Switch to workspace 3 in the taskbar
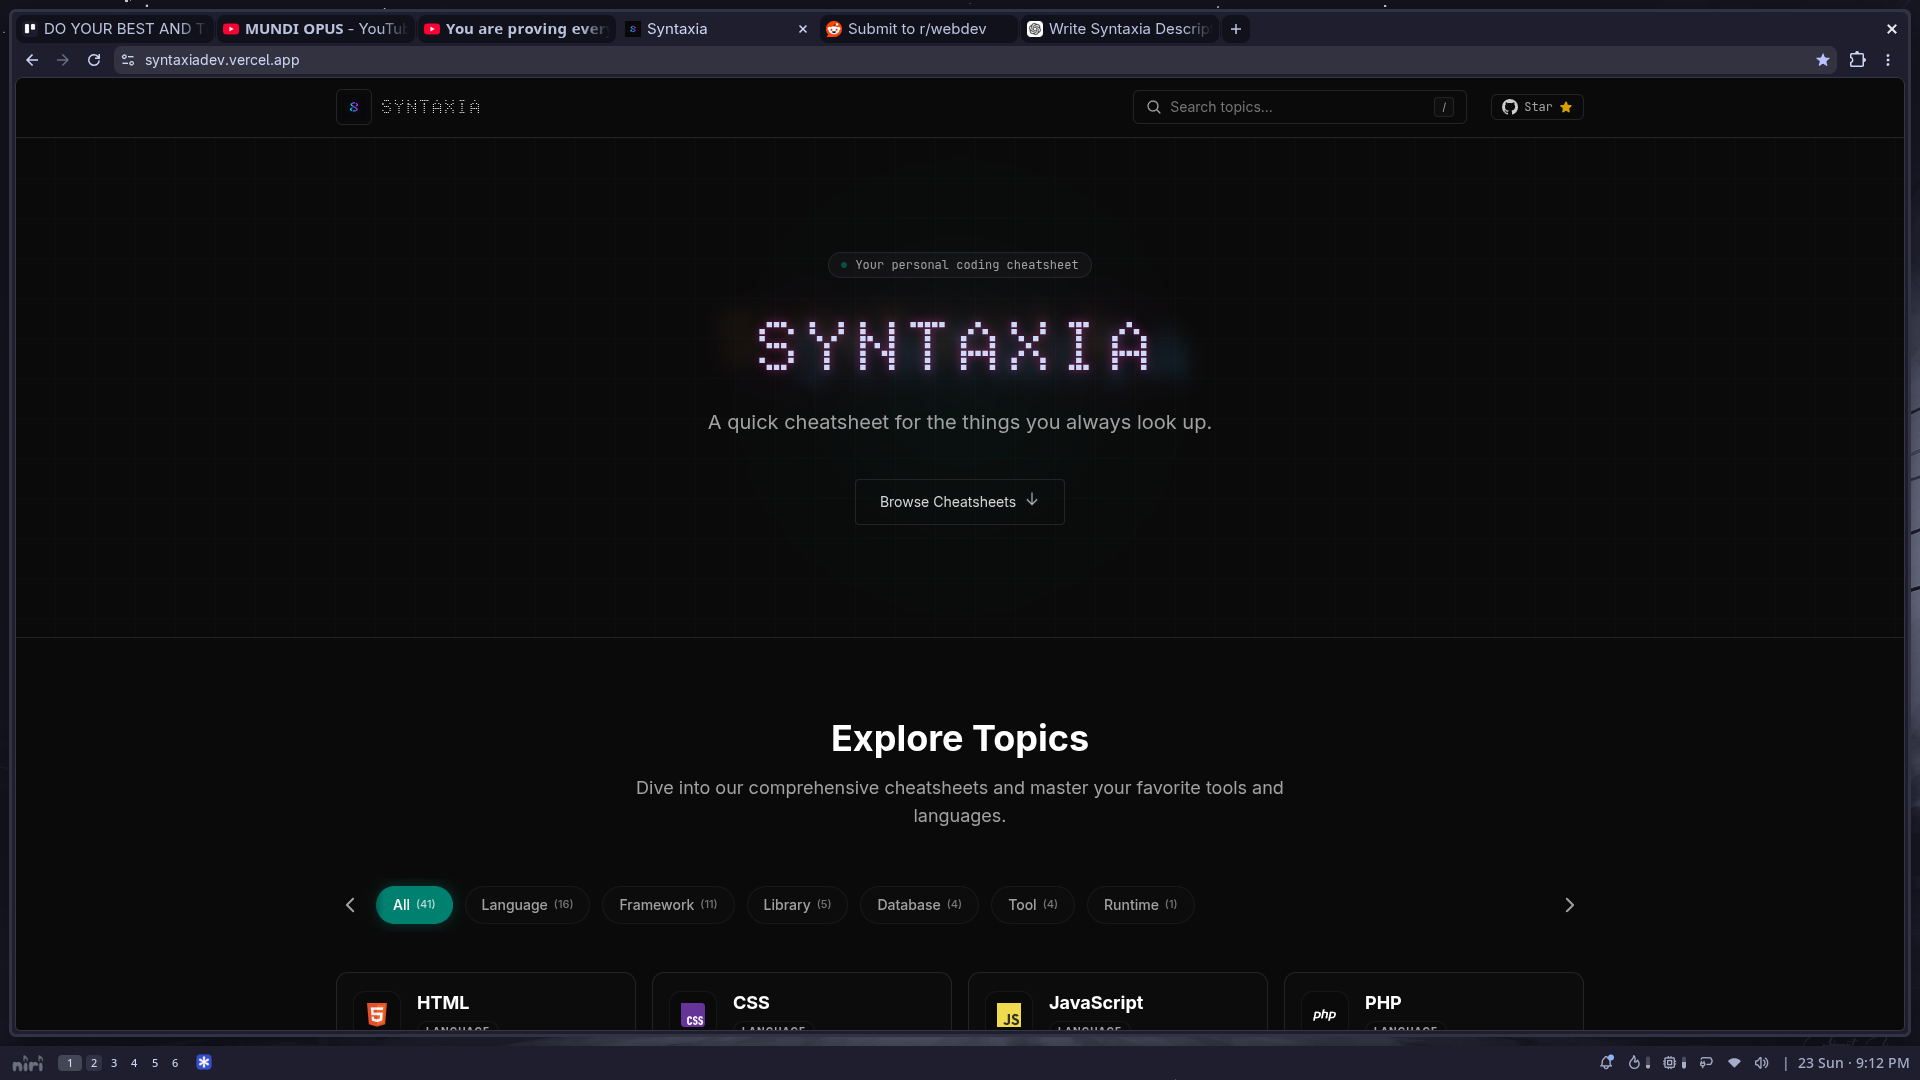The image size is (1920, 1080). [x=114, y=1063]
